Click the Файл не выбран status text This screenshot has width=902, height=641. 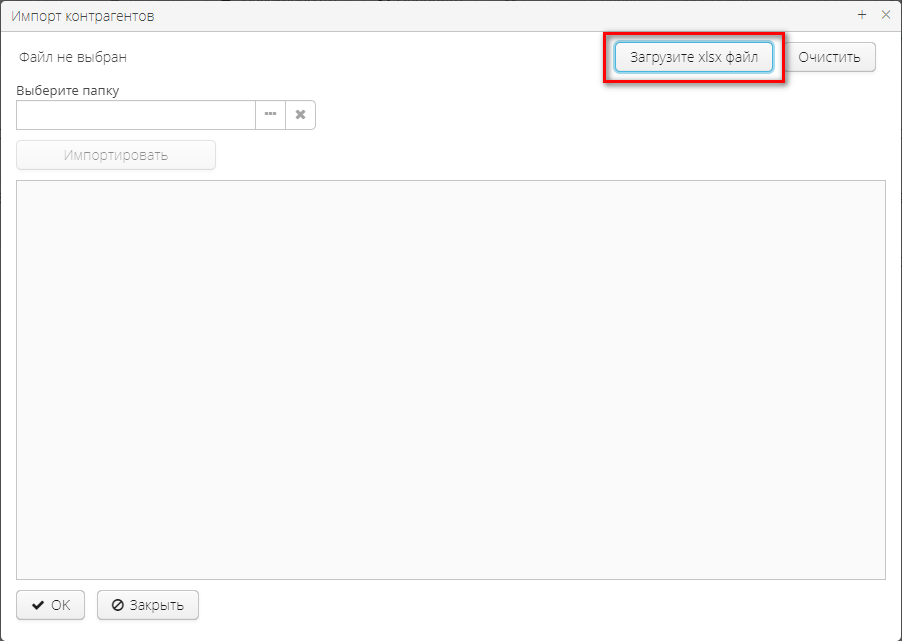tap(73, 57)
